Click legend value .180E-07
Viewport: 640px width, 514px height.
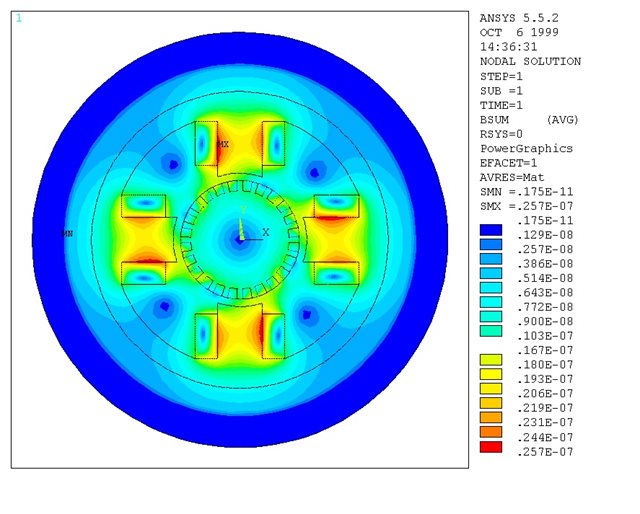(545, 365)
